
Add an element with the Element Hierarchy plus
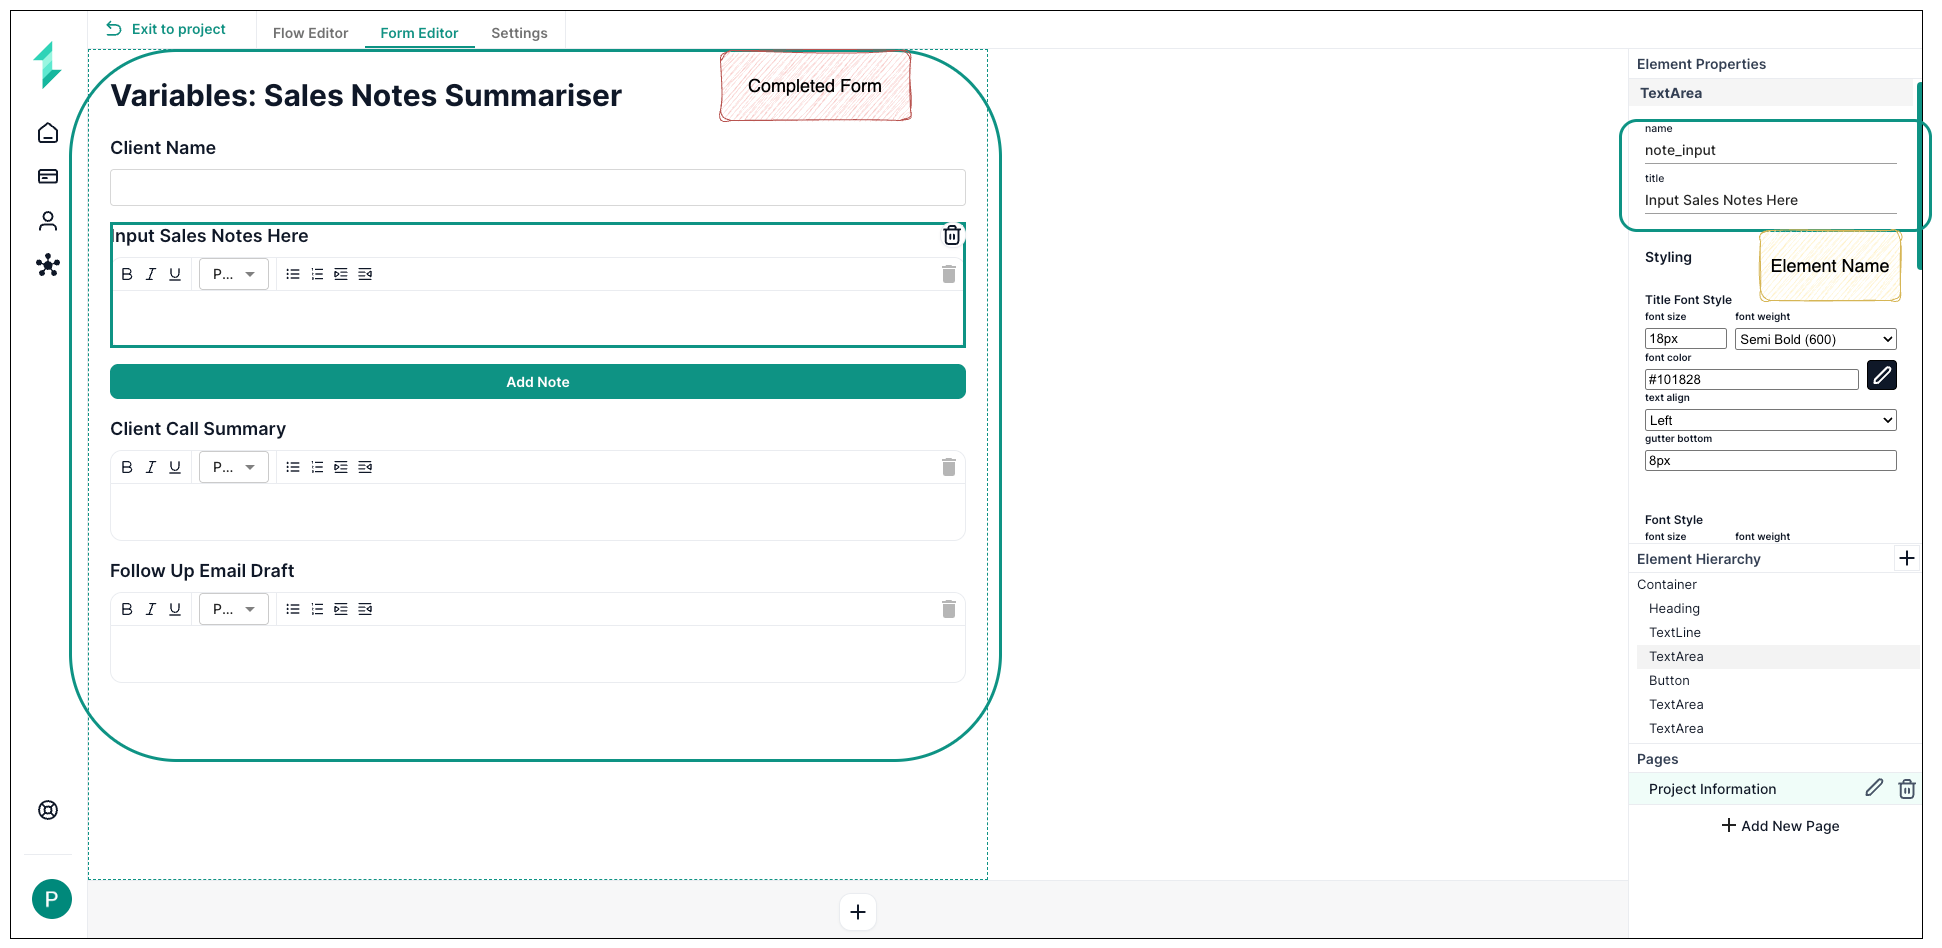pos(1907,558)
